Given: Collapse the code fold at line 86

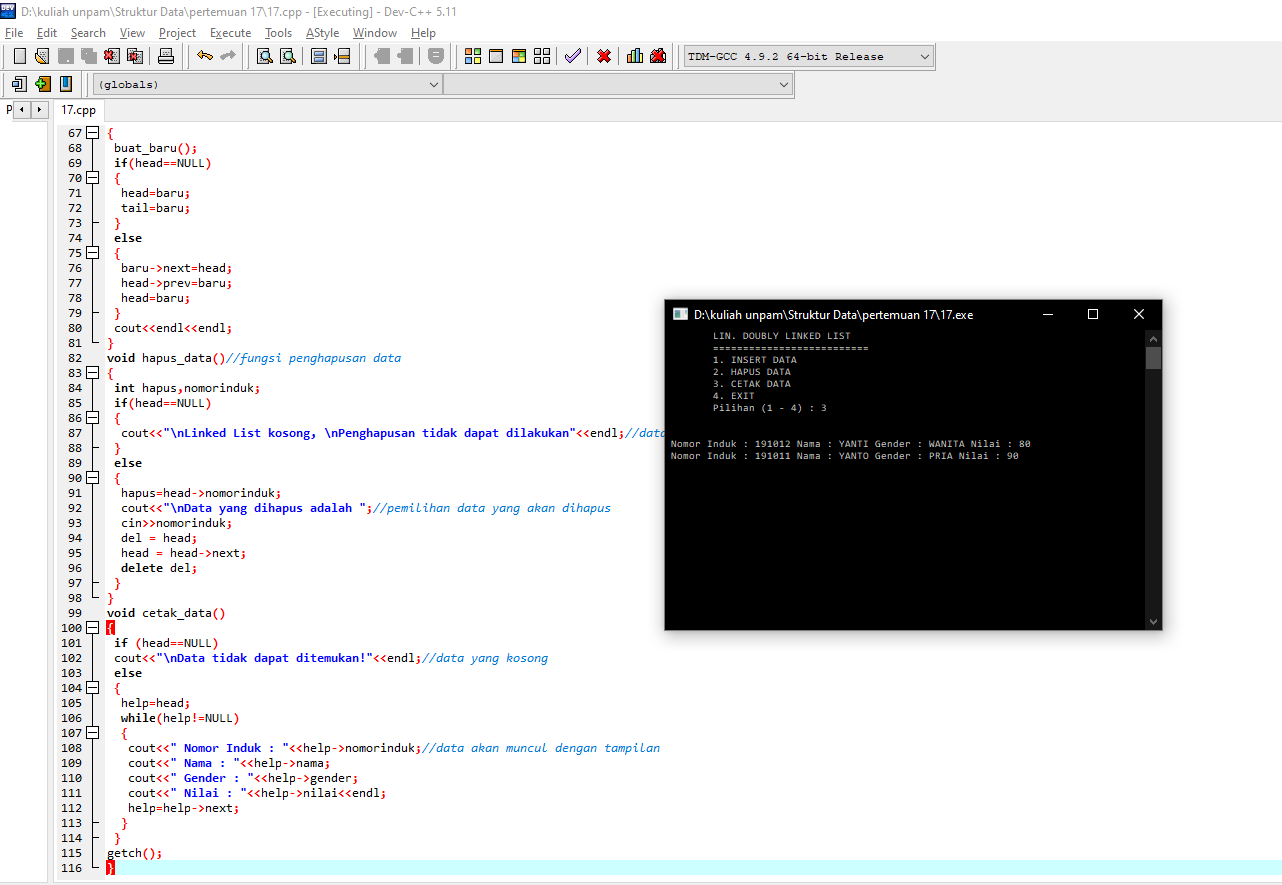Looking at the screenshot, I should [93, 418].
